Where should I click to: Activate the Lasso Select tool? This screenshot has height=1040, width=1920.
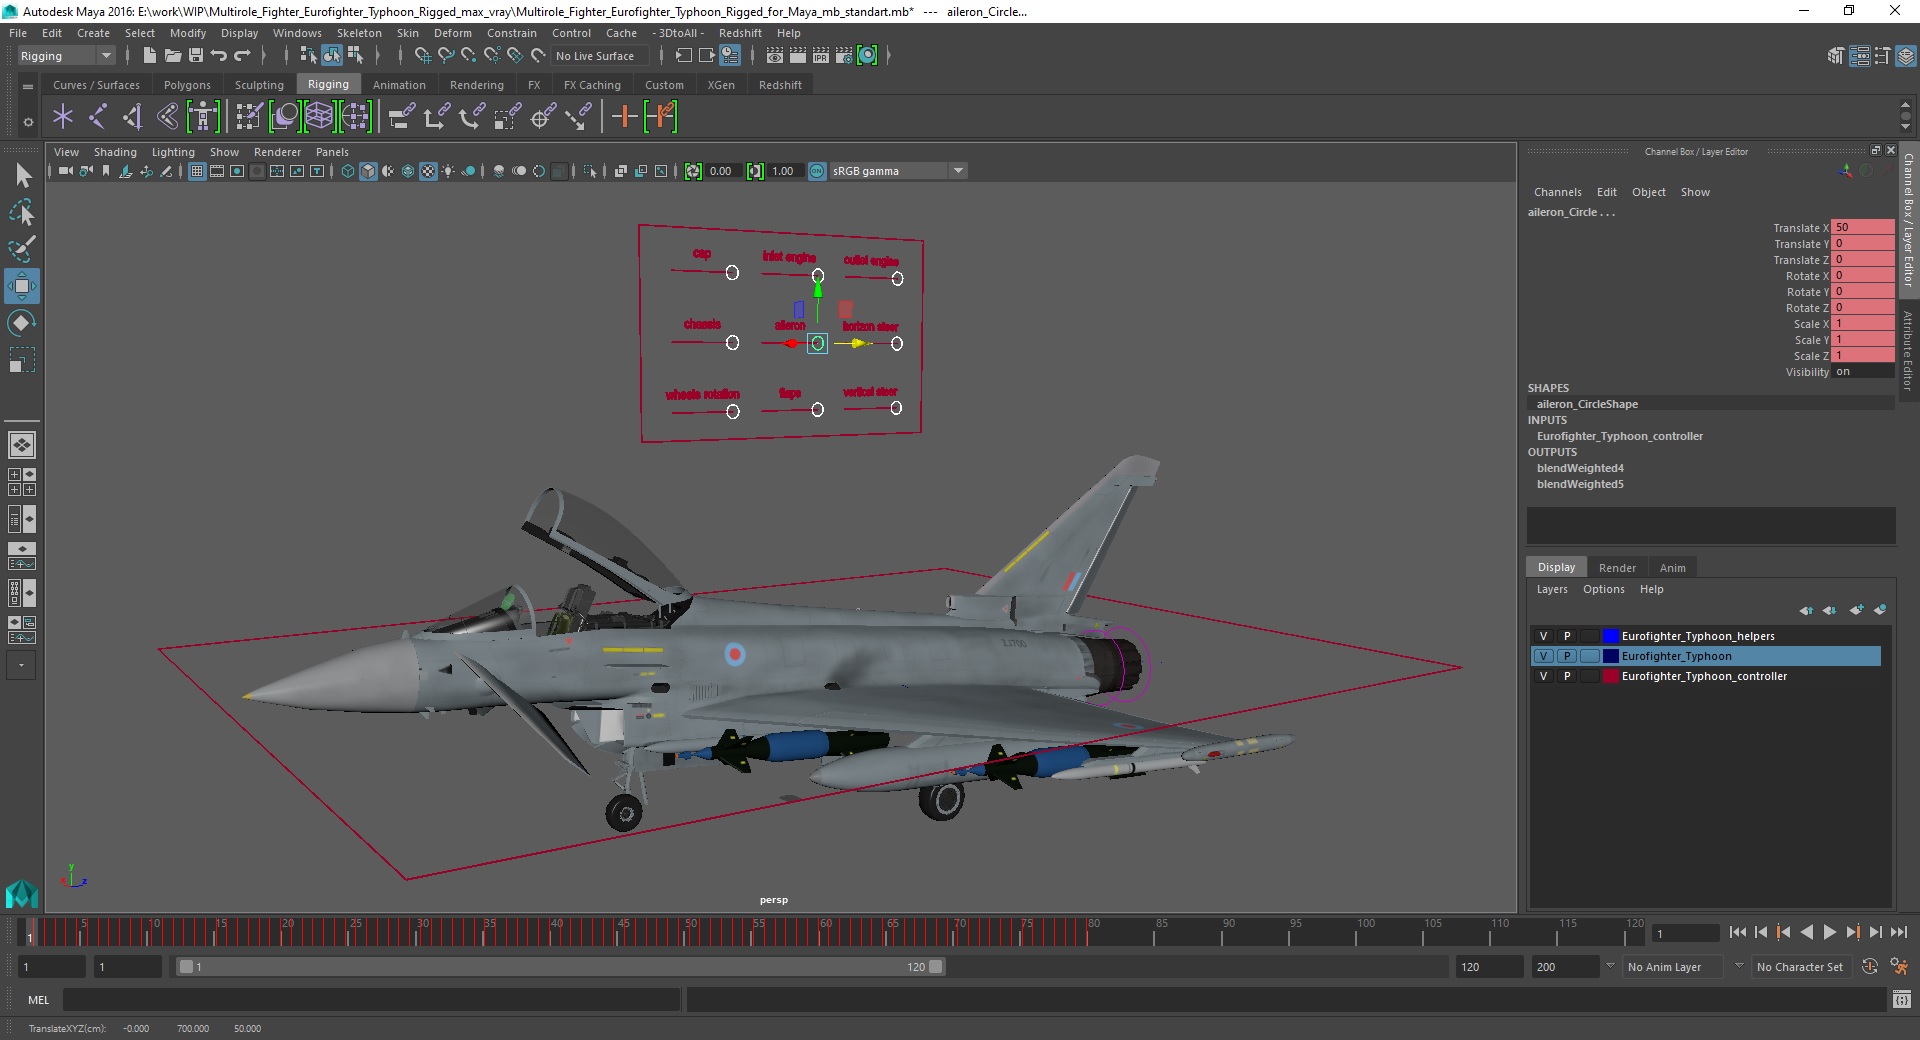[x=22, y=212]
